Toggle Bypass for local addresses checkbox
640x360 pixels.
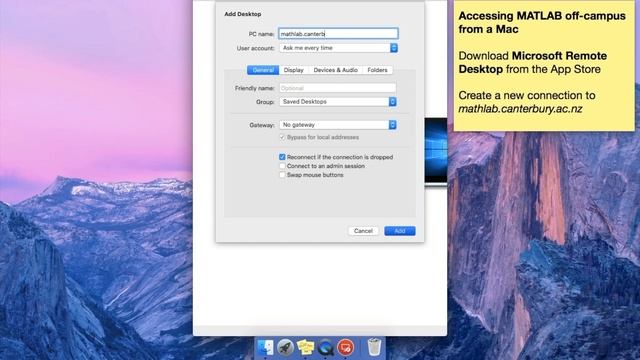282,137
